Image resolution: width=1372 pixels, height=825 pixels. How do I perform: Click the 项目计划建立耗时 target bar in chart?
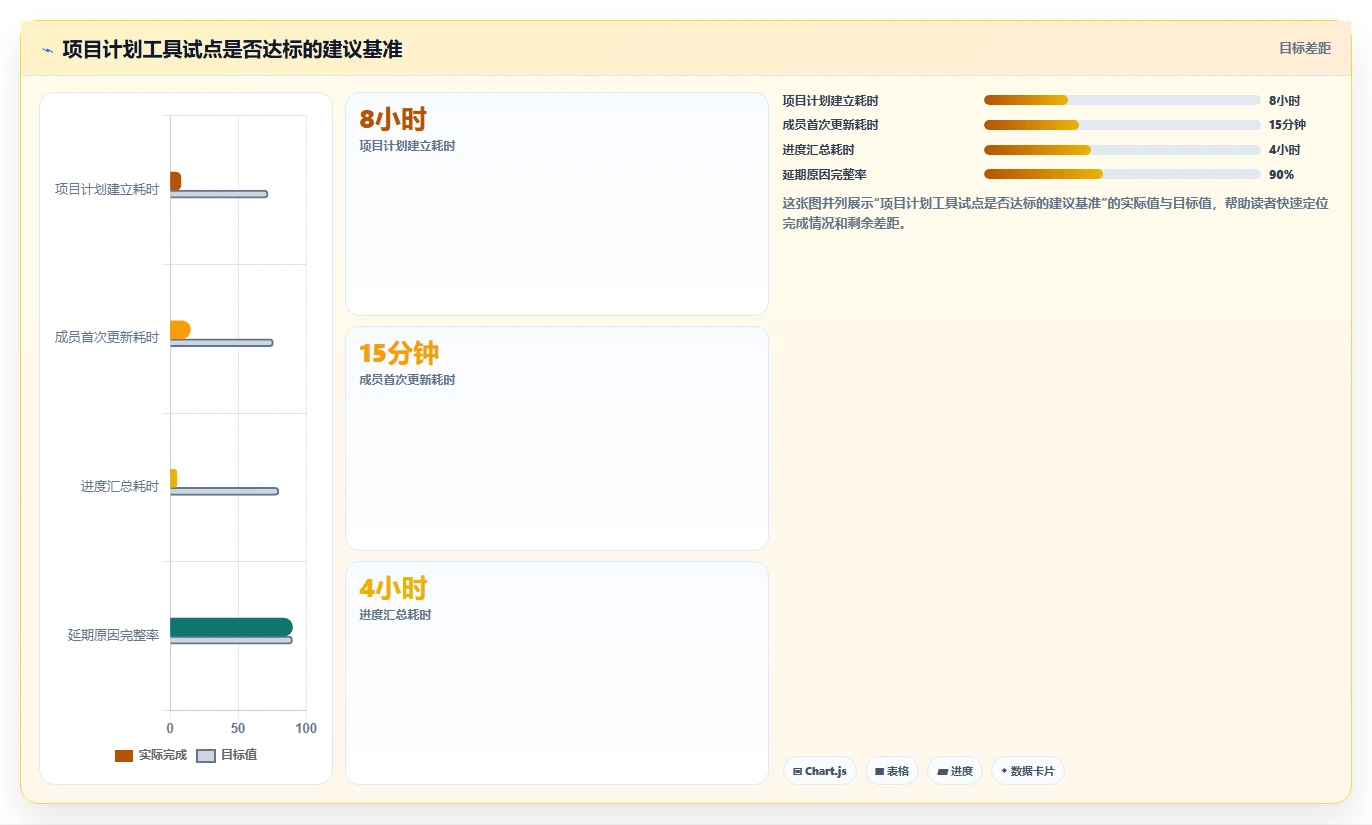click(219, 194)
